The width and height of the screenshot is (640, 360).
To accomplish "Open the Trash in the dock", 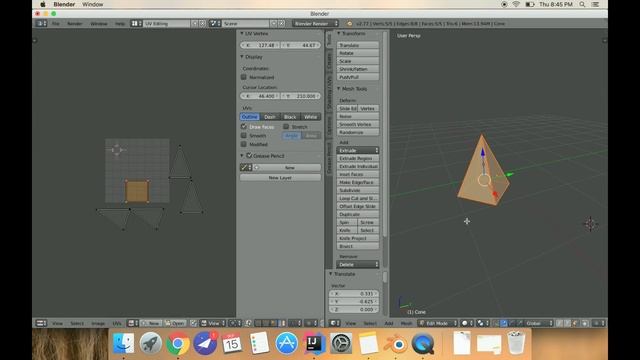I will [x=516, y=343].
